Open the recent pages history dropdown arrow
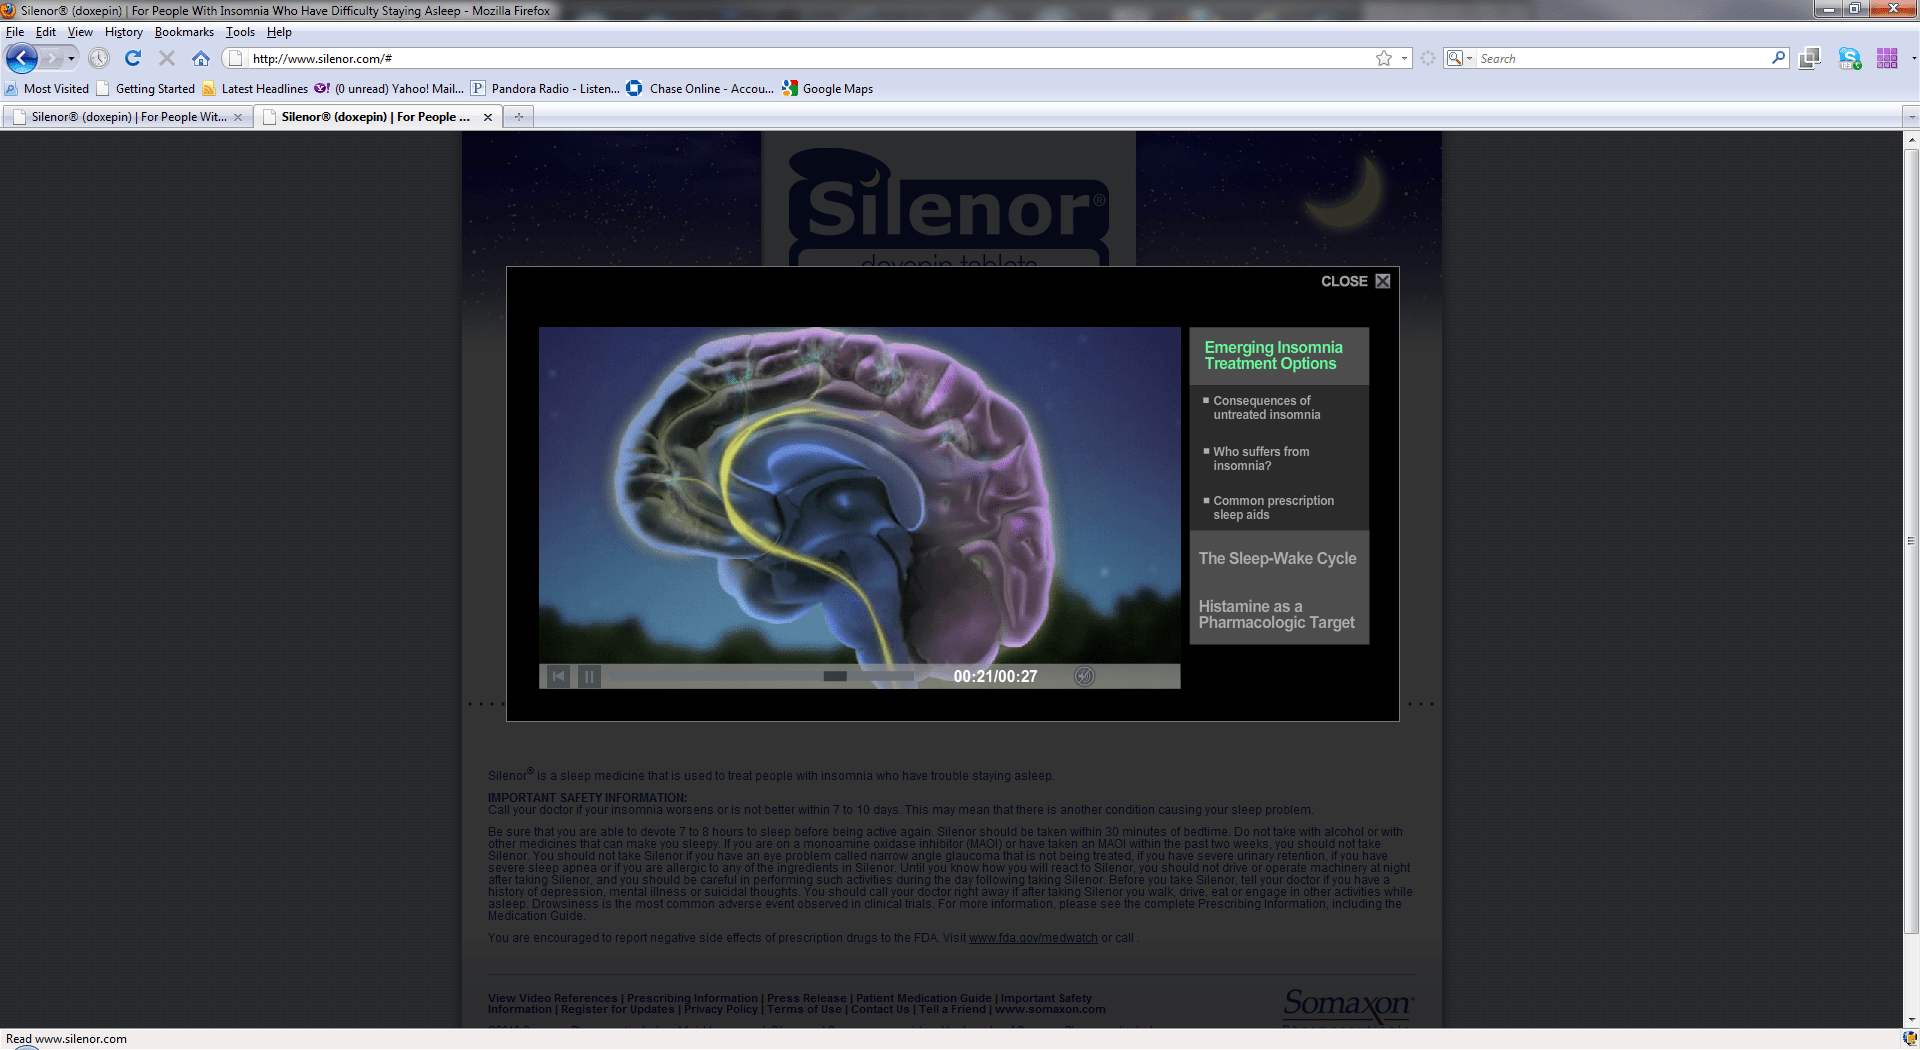Image resolution: width=1920 pixels, height=1050 pixels. coord(71,59)
